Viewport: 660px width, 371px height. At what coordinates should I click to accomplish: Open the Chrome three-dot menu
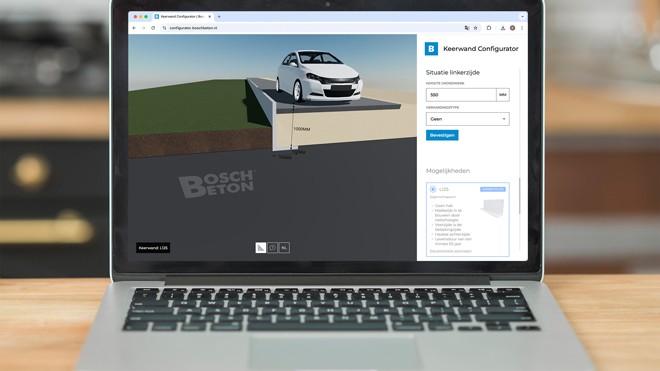pos(522,28)
